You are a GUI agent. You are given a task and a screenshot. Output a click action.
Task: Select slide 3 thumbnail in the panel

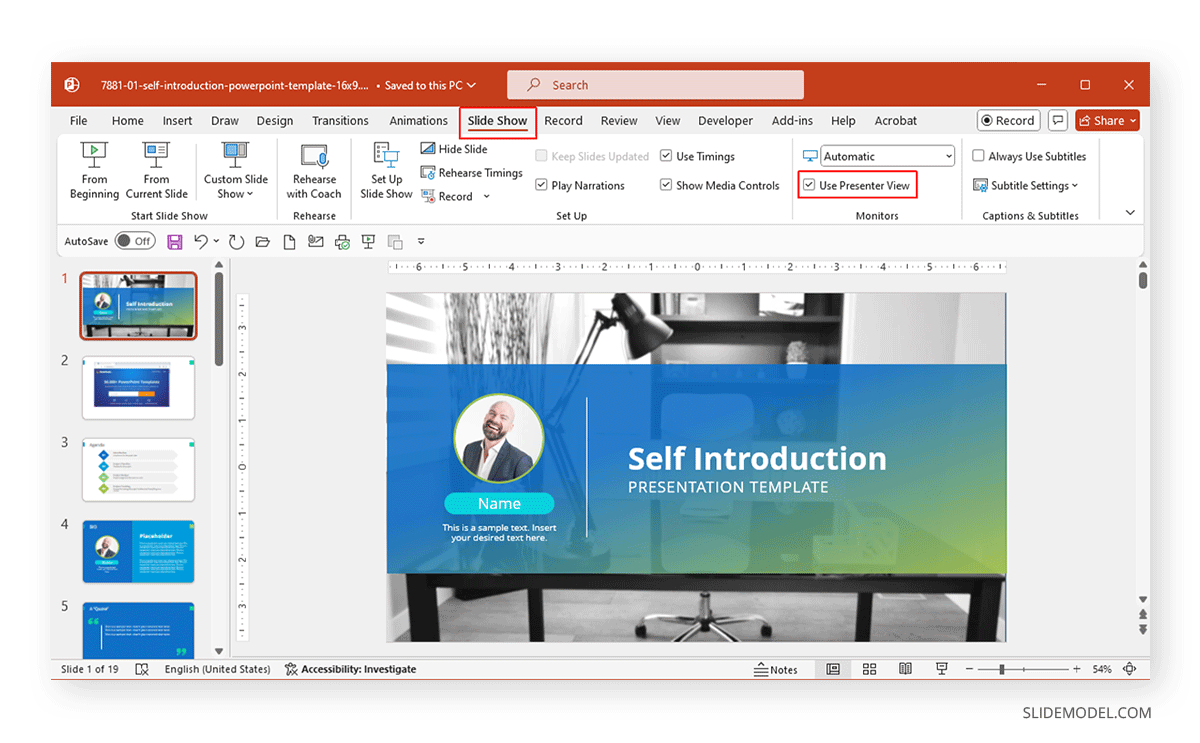click(x=138, y=470)
